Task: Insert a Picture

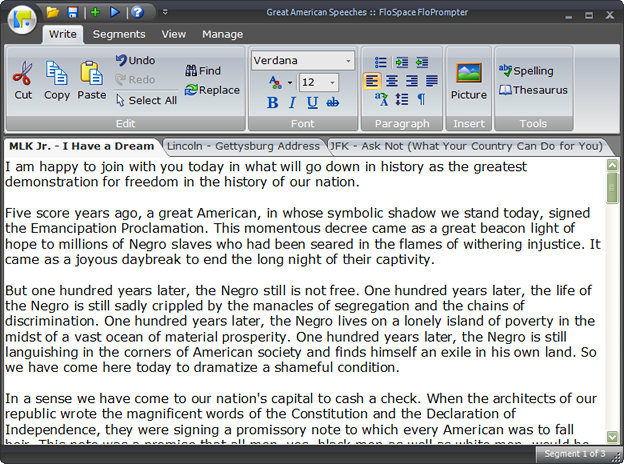Action: (x=469, y=81)
